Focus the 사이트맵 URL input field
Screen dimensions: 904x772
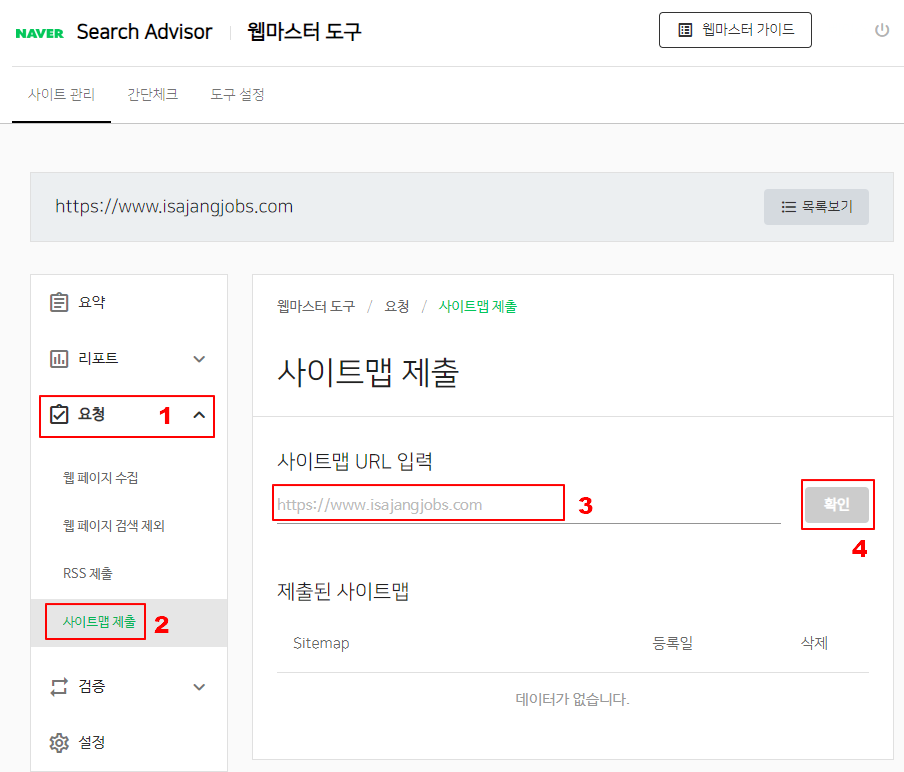[x=529, y=504]
